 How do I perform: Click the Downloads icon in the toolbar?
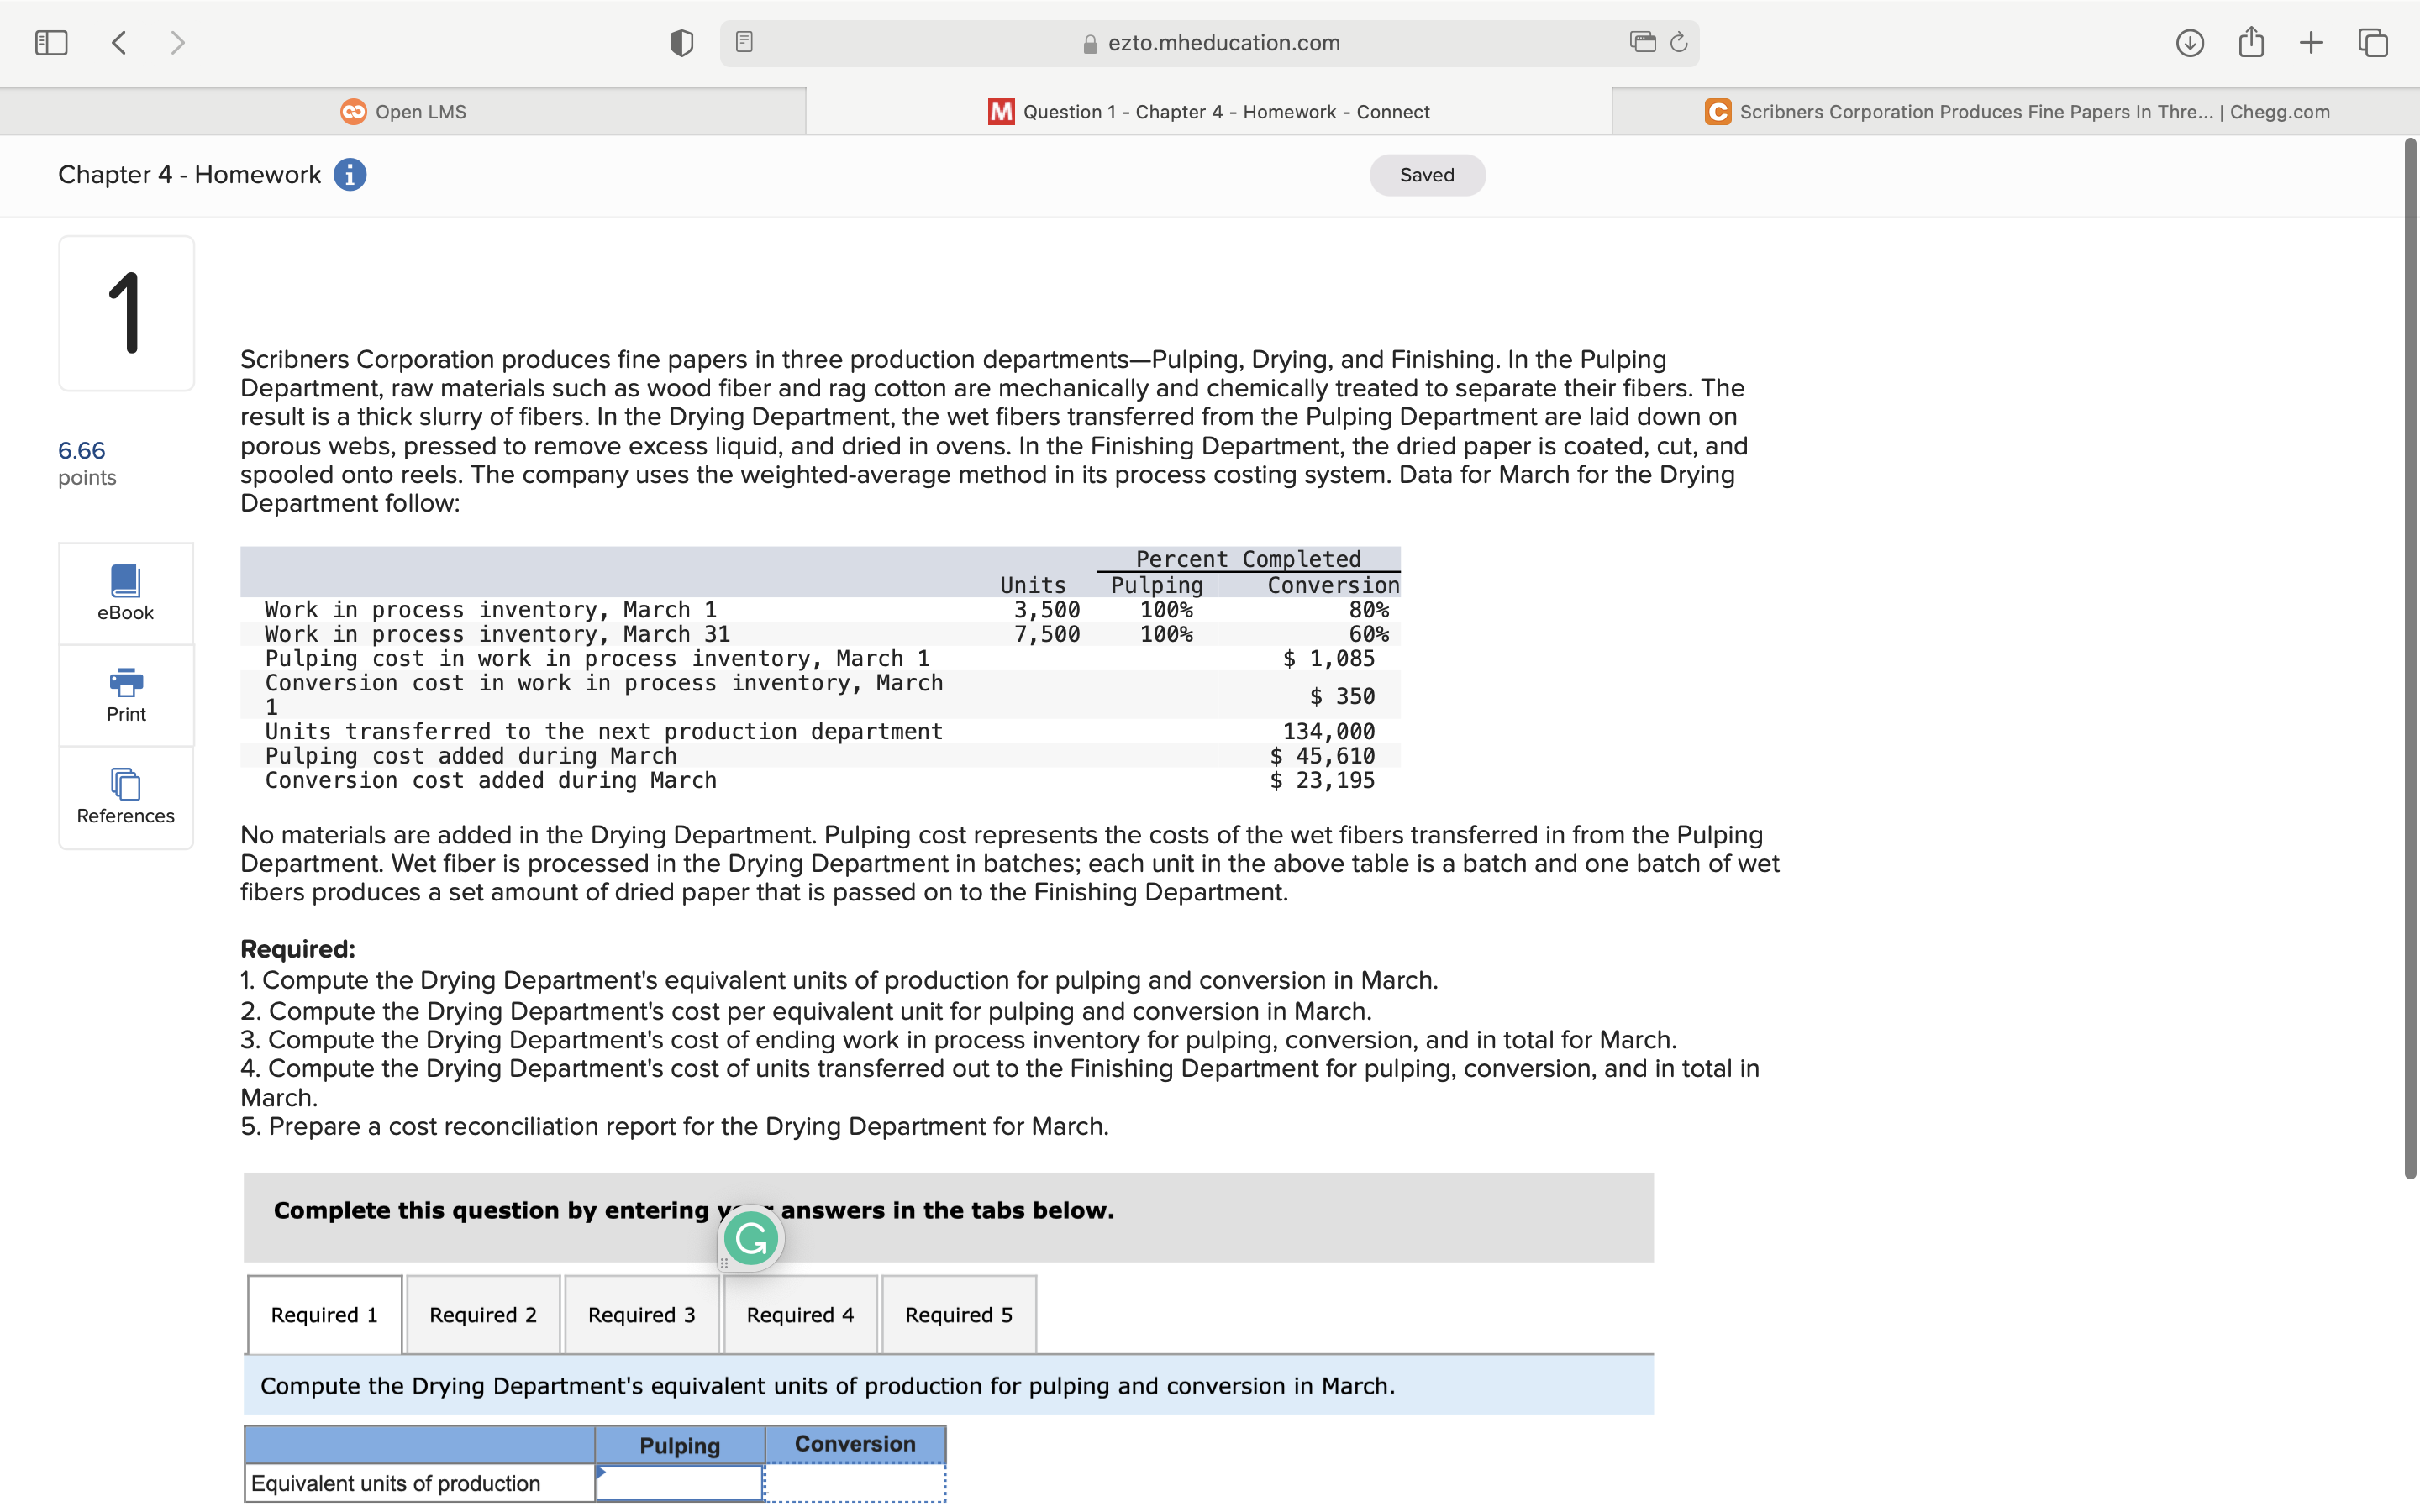pos(2189,42)
